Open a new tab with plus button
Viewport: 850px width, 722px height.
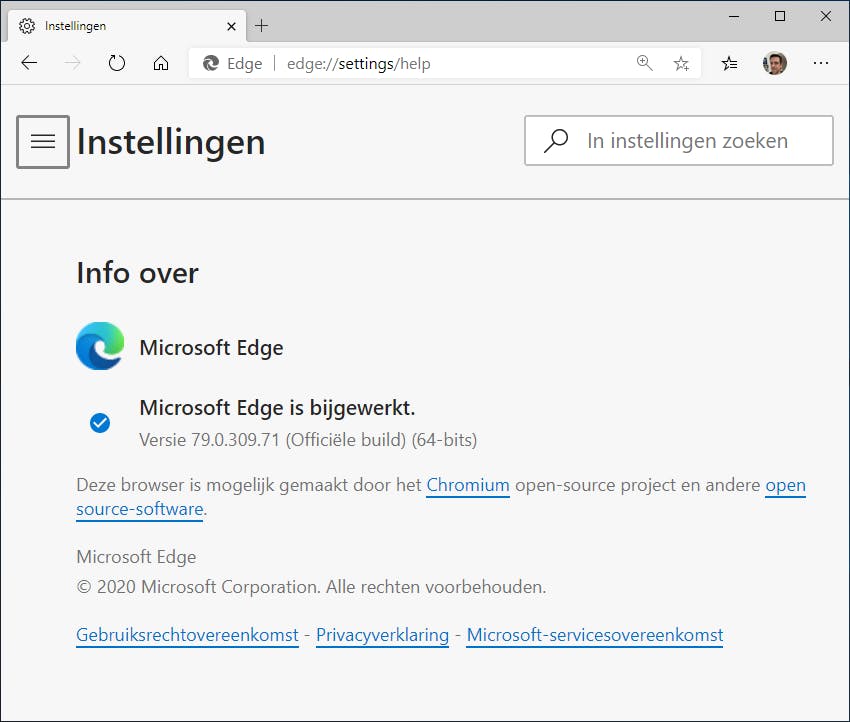pos(262,25)
